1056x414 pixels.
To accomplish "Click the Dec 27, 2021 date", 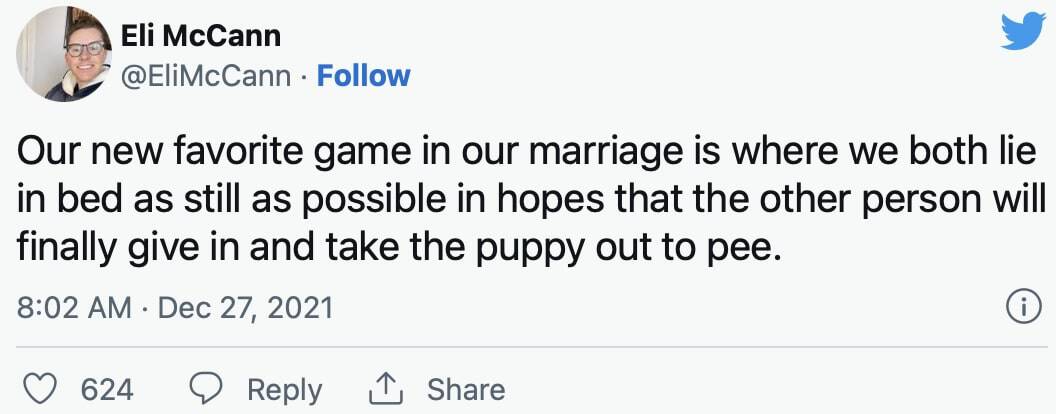I will pos(245,308).
